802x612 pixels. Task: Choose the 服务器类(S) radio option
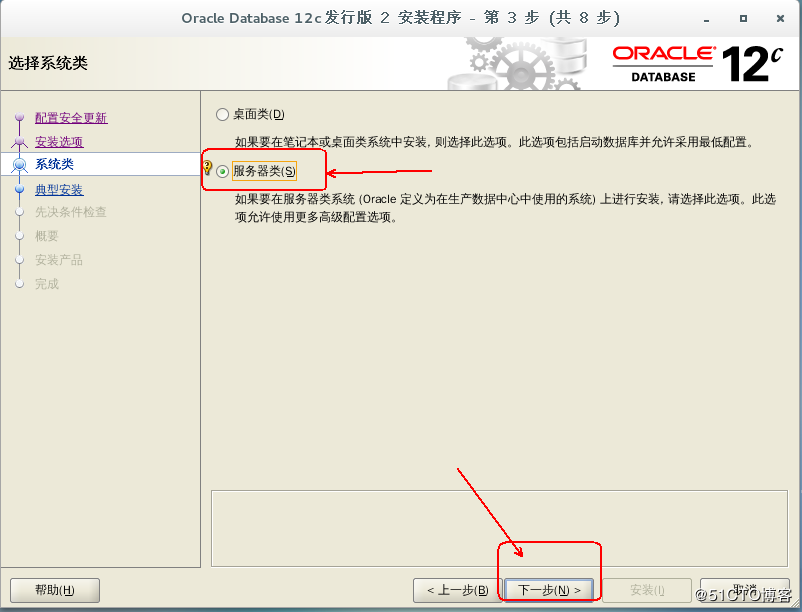click(x=222, y=171)
